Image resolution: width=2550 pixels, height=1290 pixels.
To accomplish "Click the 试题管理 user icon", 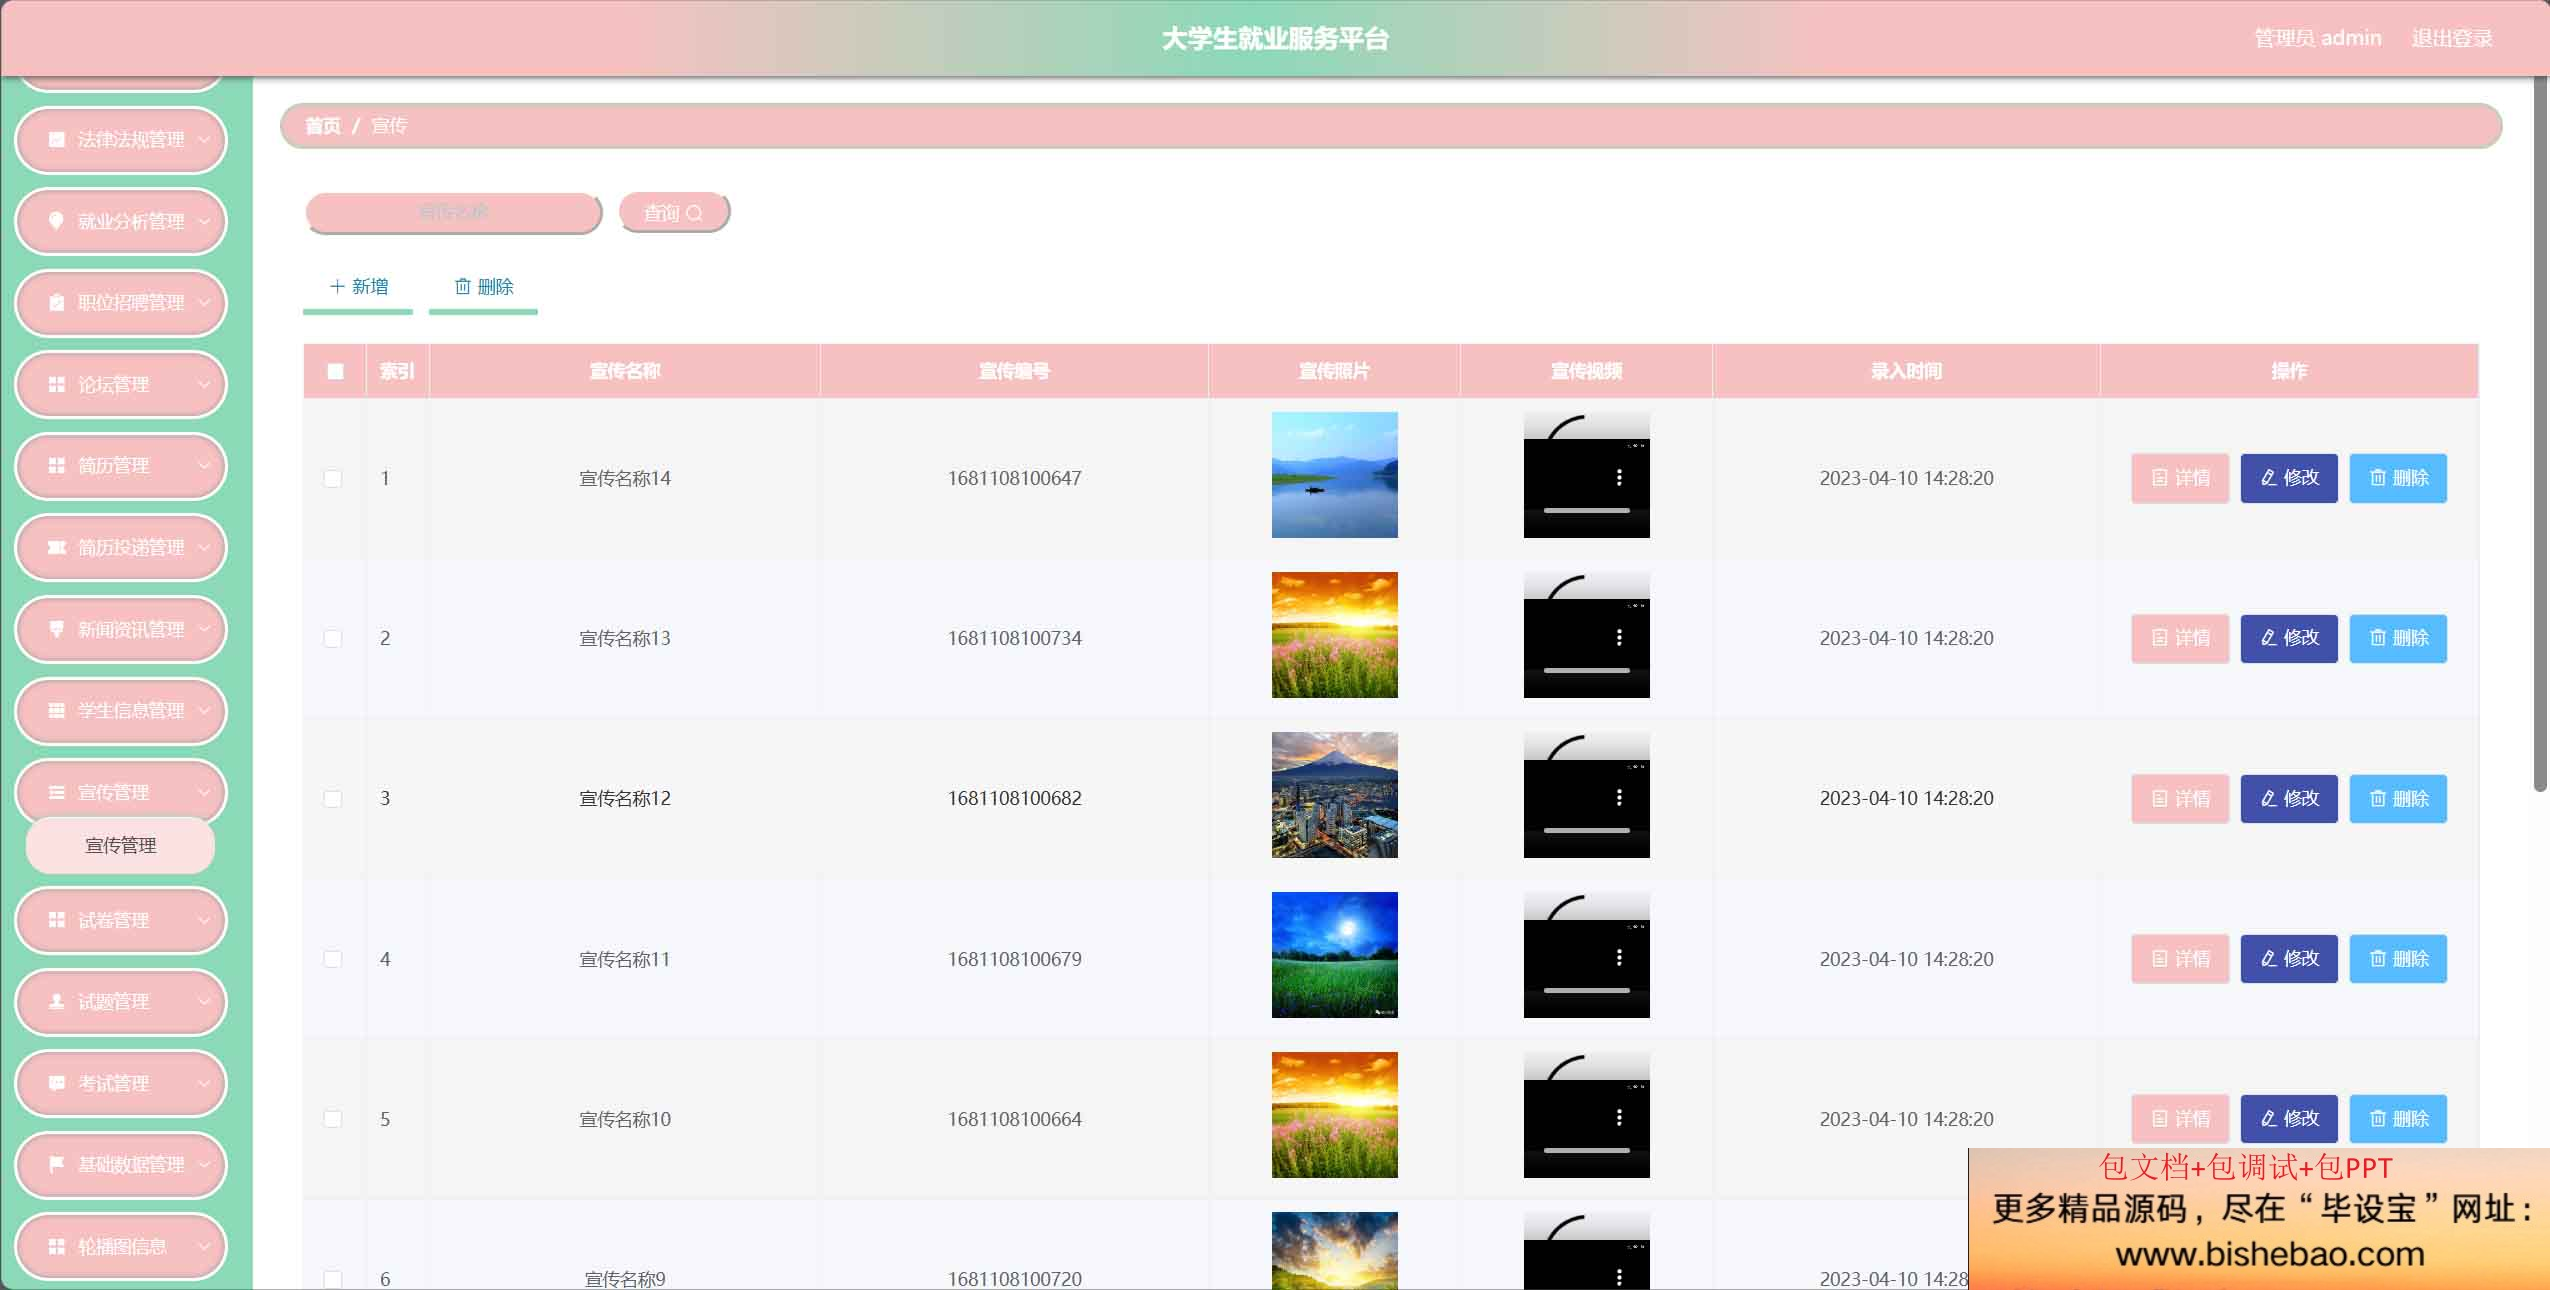I will coord(57,1002).
